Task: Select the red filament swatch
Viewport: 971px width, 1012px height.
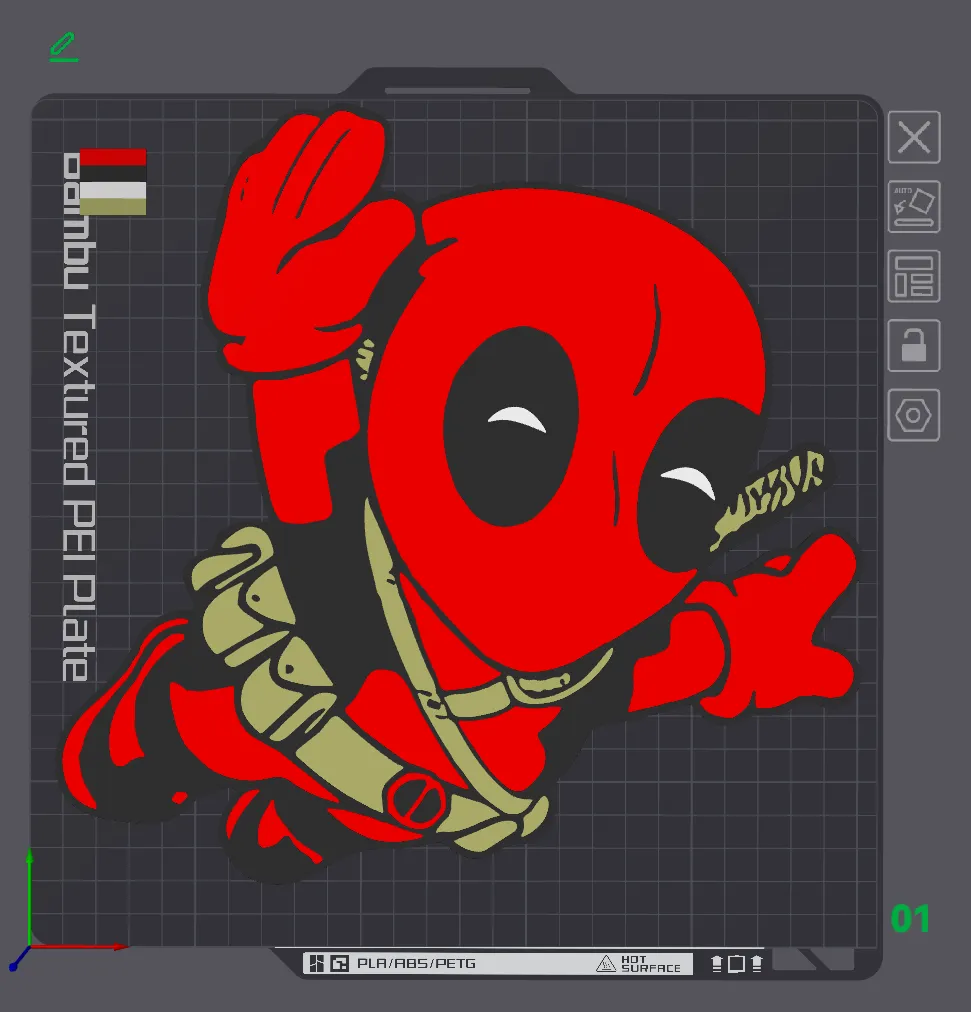Action: 115,156
